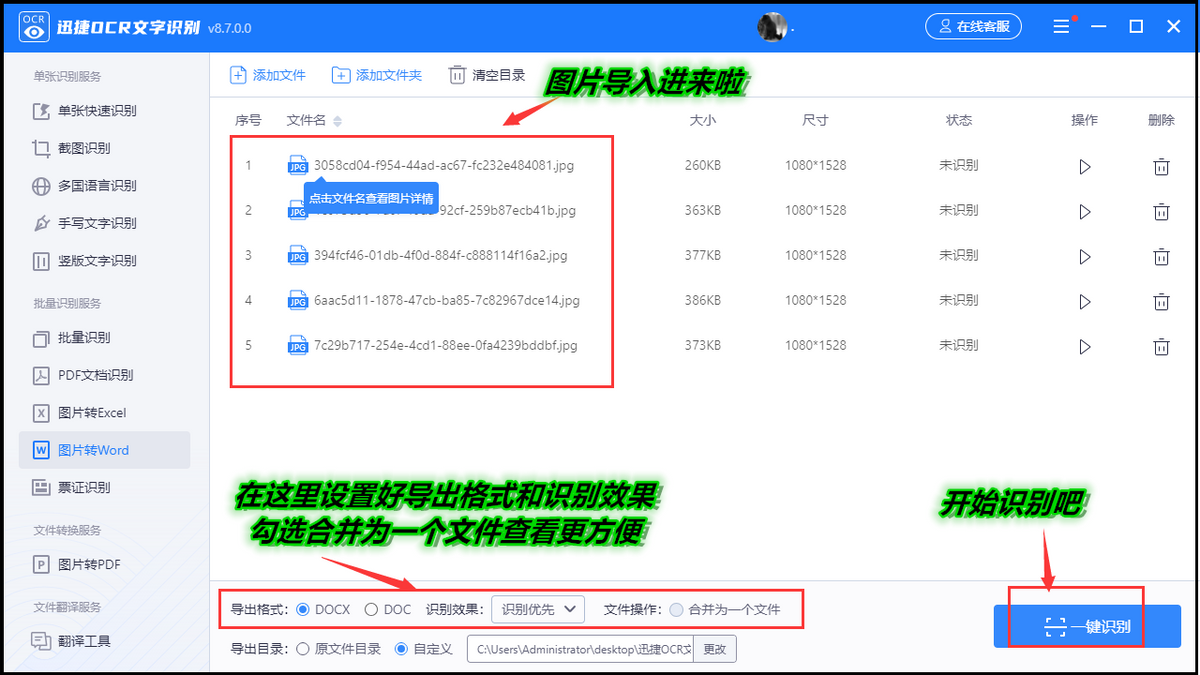
Task: Click 一键识别 button
Action: pos(1087,627)
